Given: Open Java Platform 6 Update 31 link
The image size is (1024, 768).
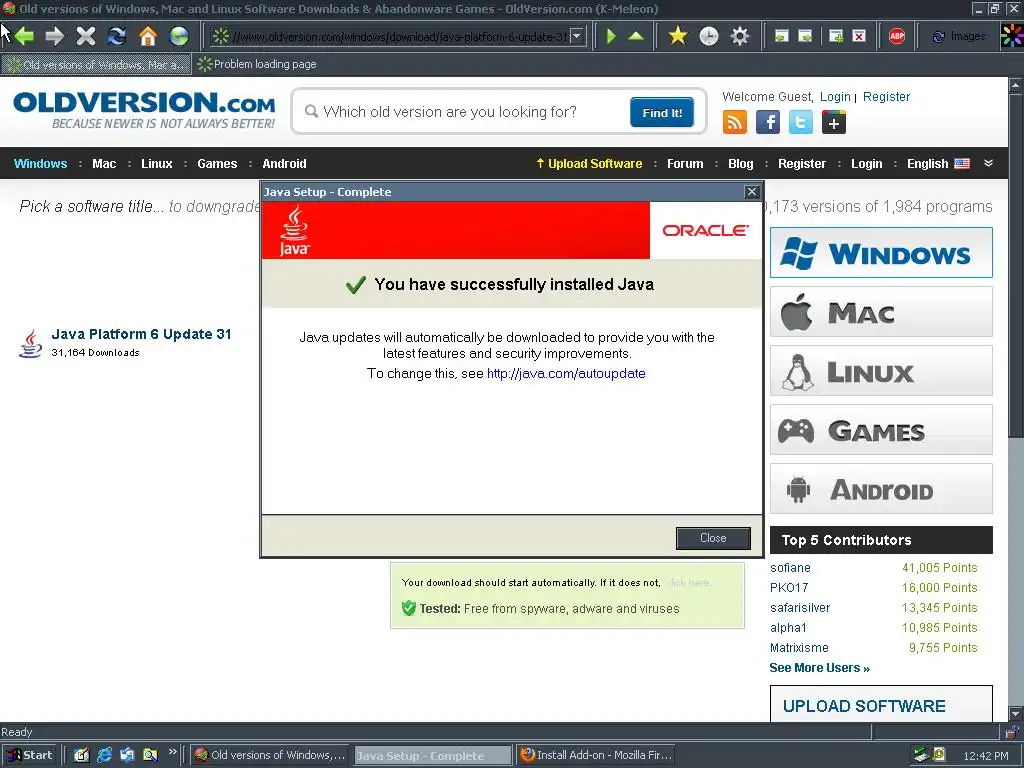Looking at the screenshot, I should tap(141, 334).
